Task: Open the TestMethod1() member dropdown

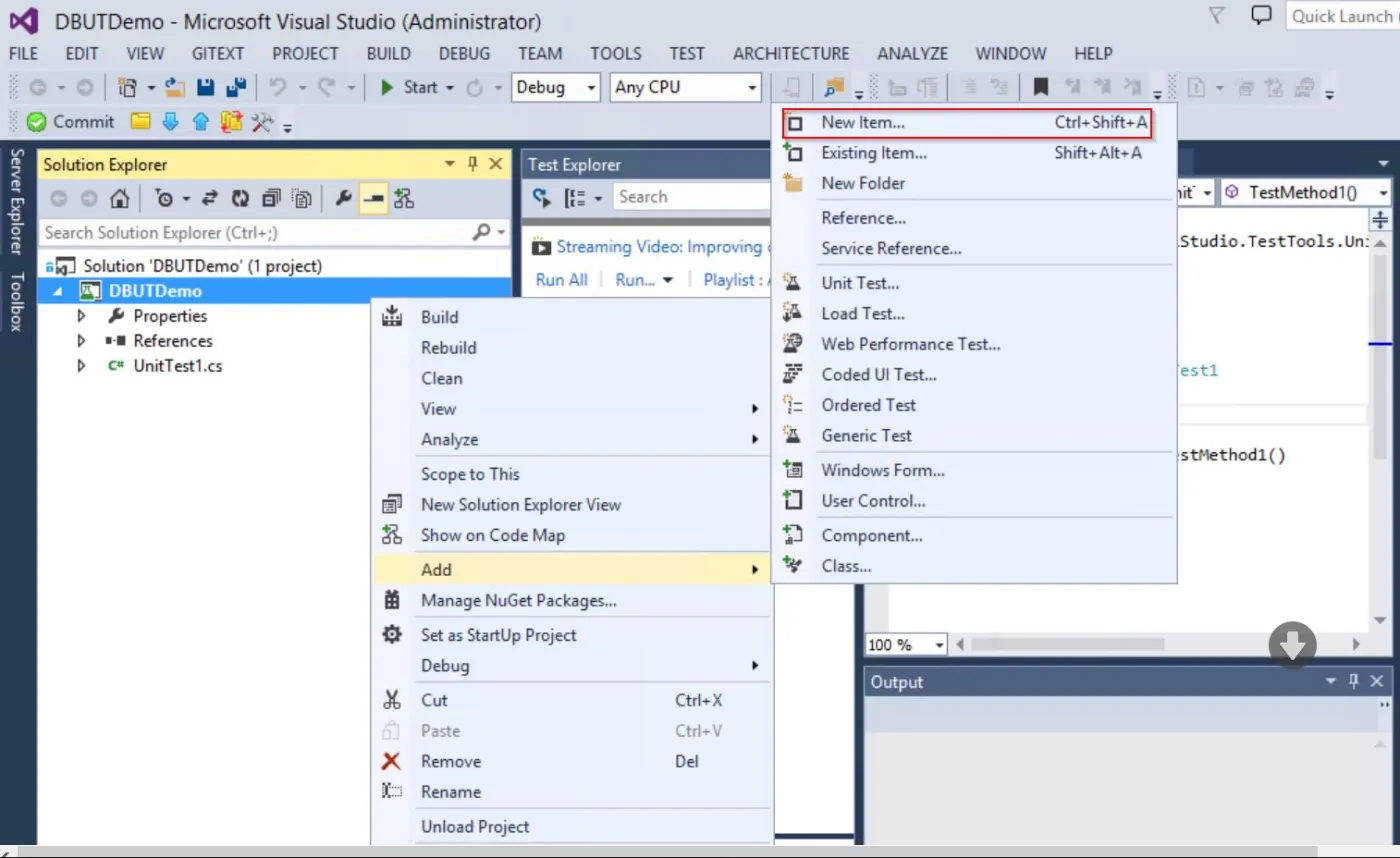Action: (1308, 192)
